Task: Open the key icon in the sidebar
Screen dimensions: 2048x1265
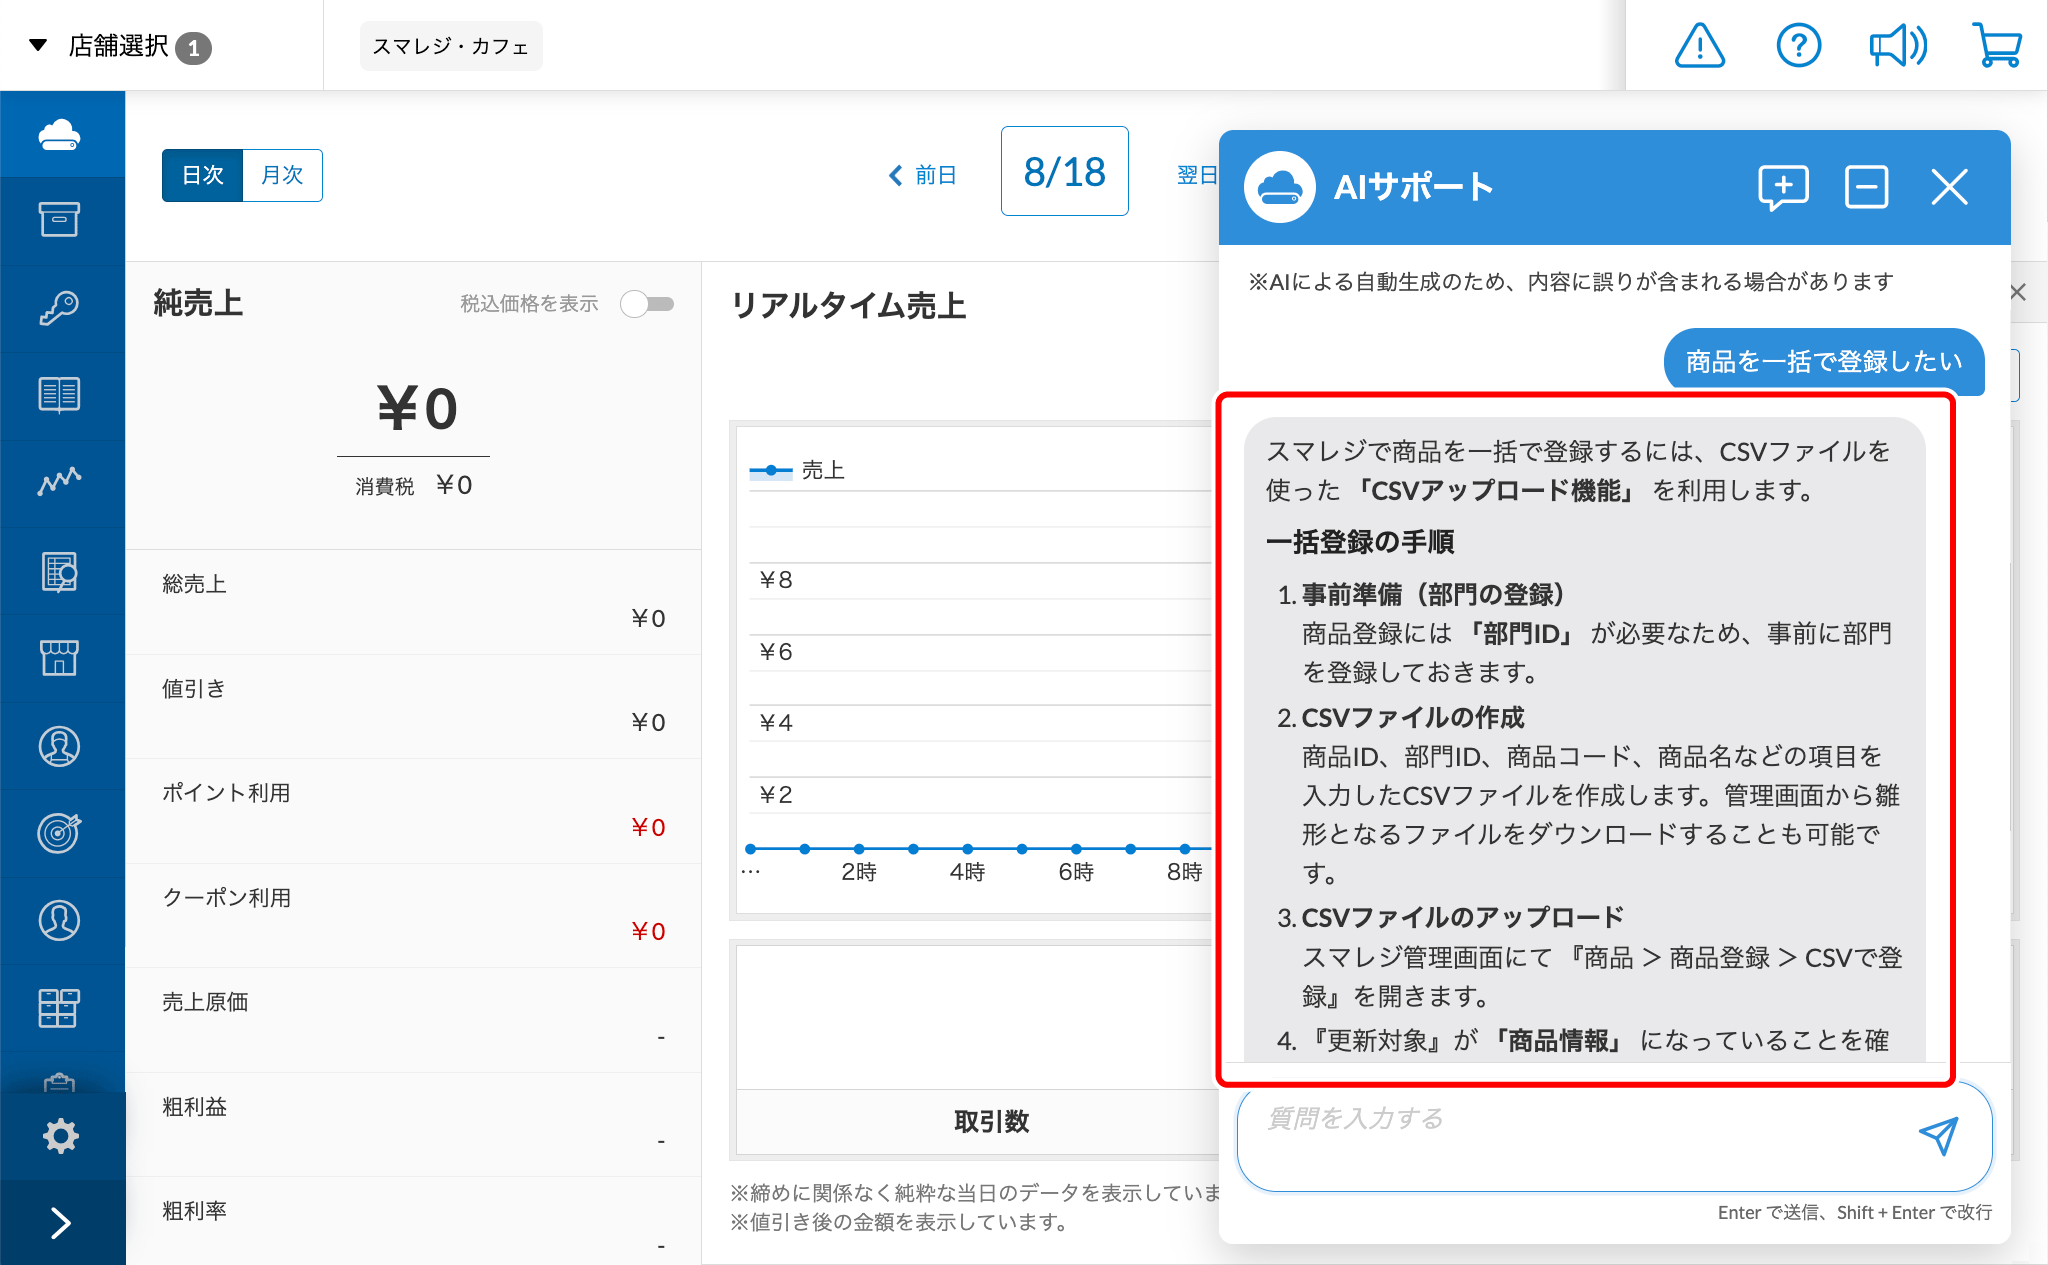Action: 60,307
